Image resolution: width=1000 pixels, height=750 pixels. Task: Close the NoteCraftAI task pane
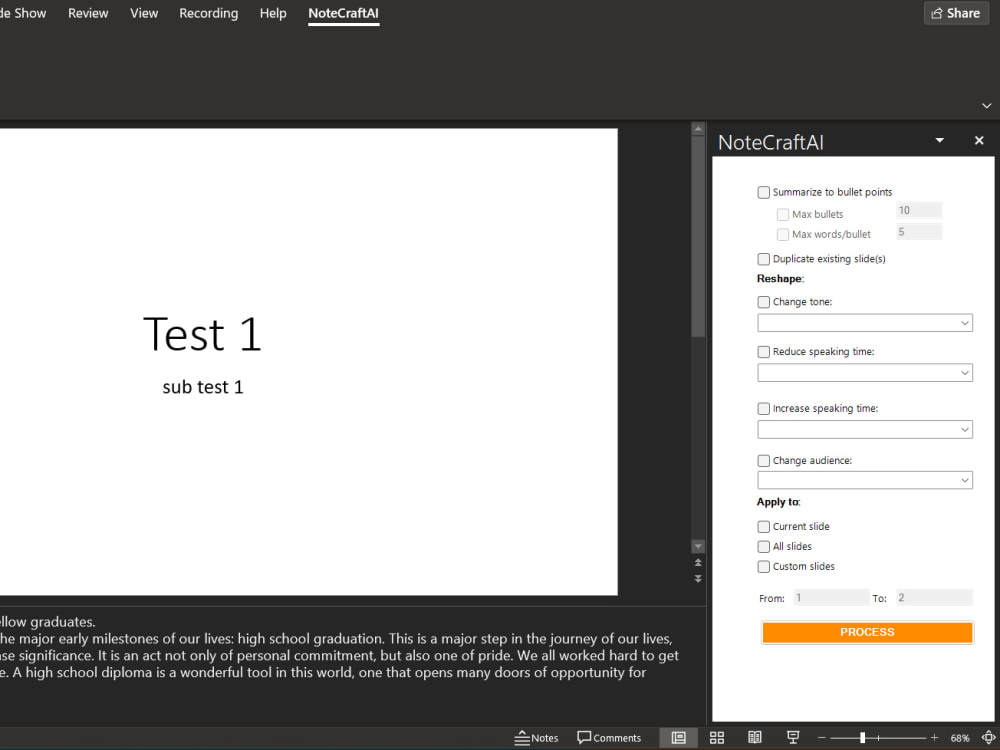click(979, 140)
